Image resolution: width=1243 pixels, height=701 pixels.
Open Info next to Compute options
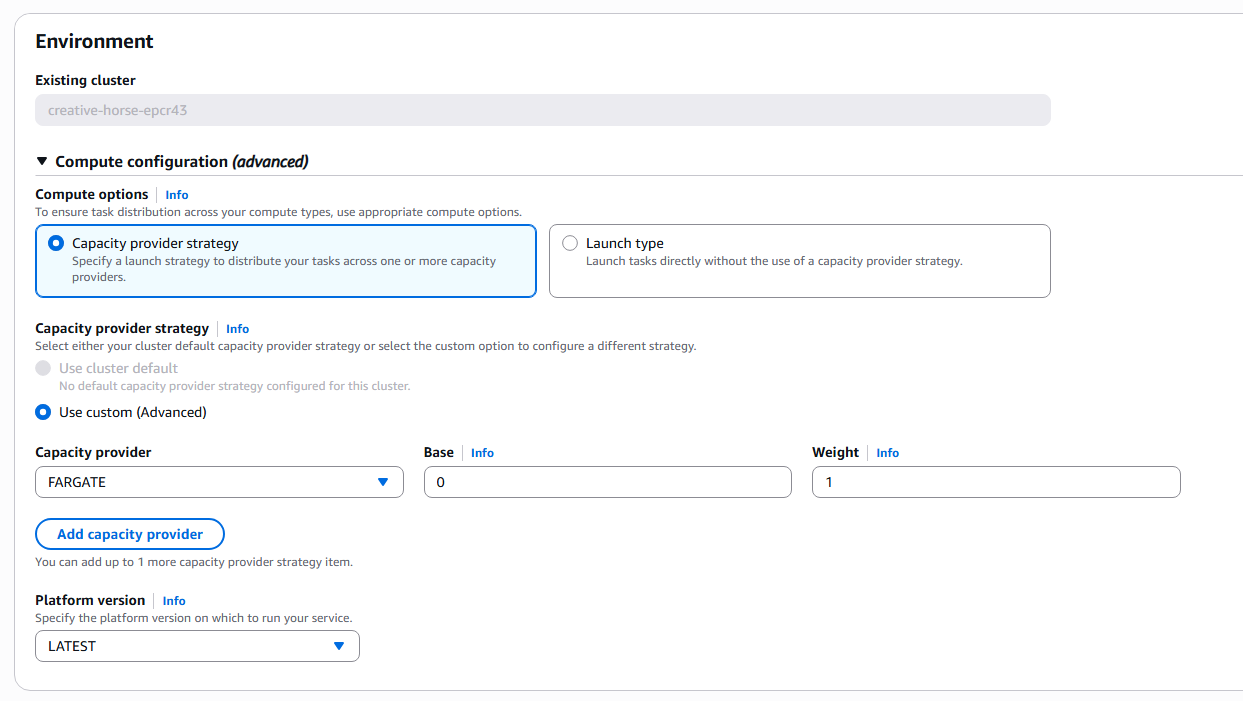(x=177, y=195)
